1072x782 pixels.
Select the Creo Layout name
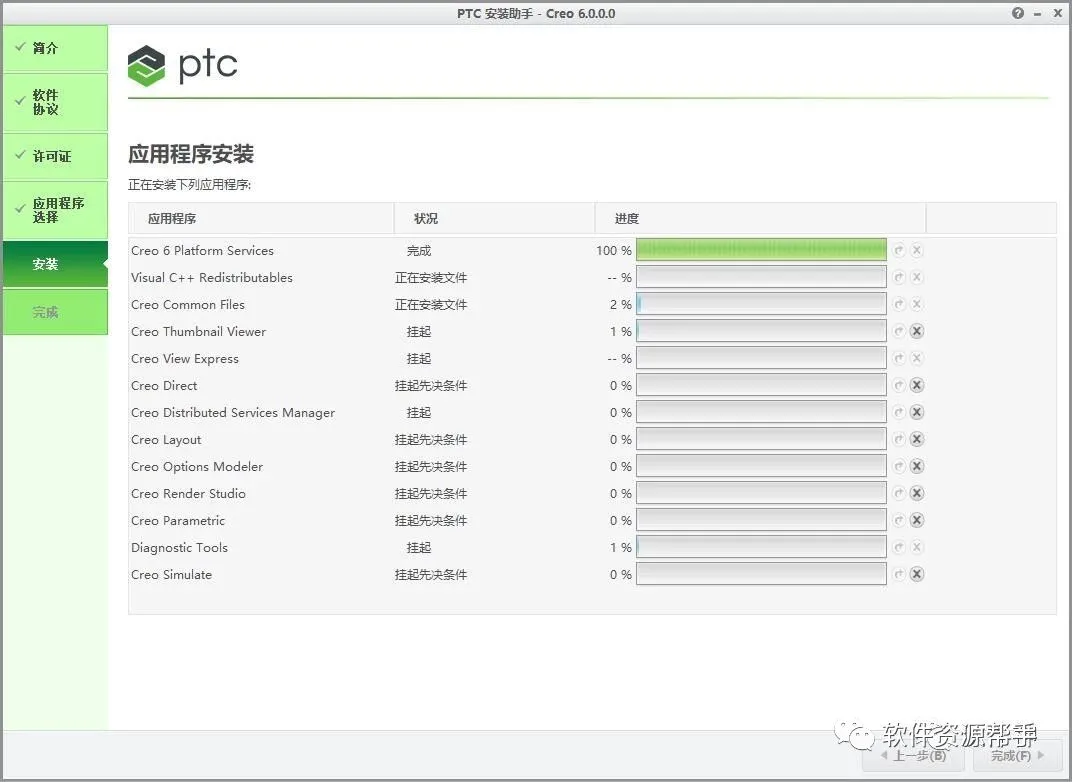tap(166, 440)
